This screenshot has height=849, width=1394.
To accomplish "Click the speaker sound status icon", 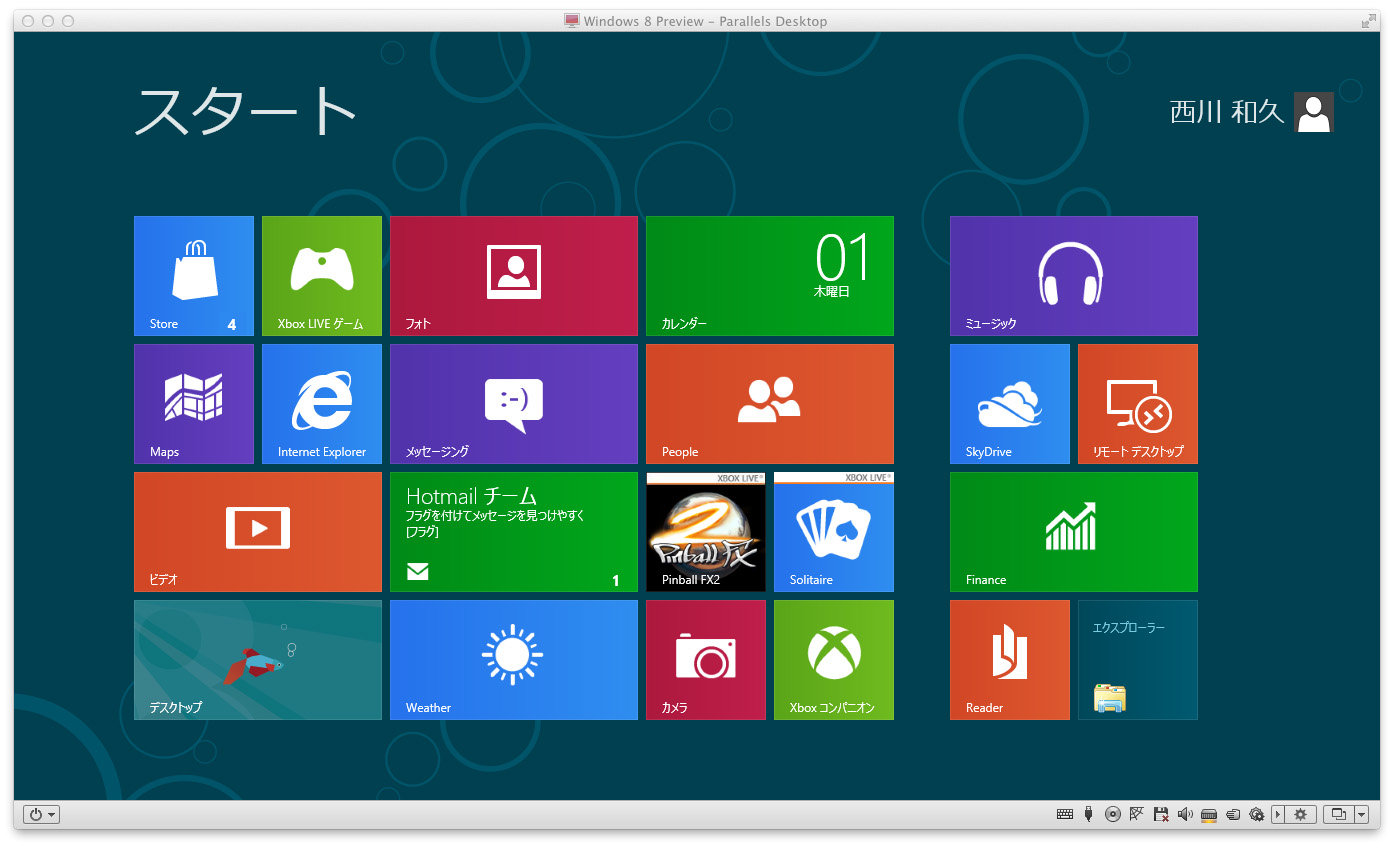I will pyautogui.click(x=1185, y=815).
